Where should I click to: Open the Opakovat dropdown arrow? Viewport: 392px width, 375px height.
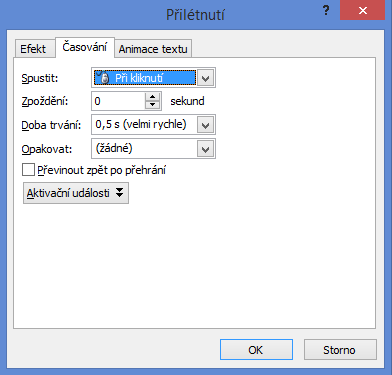pos(205,149)
